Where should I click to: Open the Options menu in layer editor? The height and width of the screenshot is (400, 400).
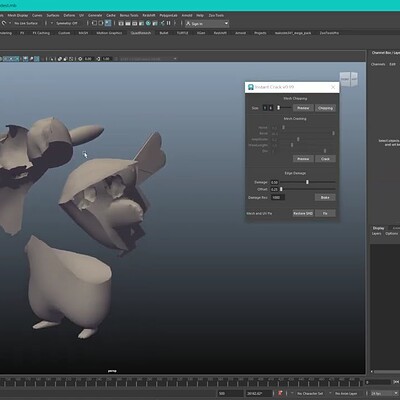pyautogui.click(x=391, y=234)
